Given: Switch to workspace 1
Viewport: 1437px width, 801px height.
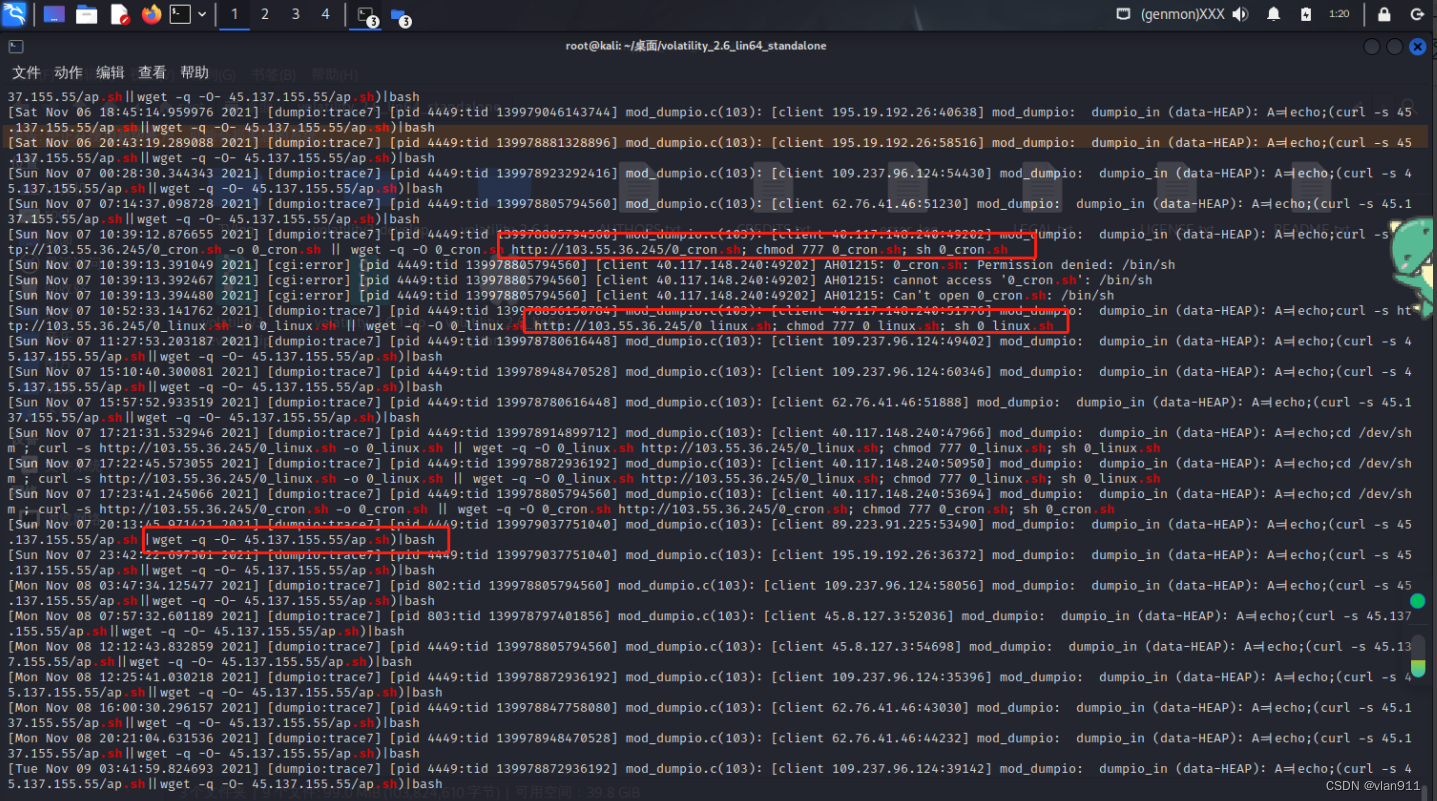Looking at the screenshot, I should coord(234,14).
